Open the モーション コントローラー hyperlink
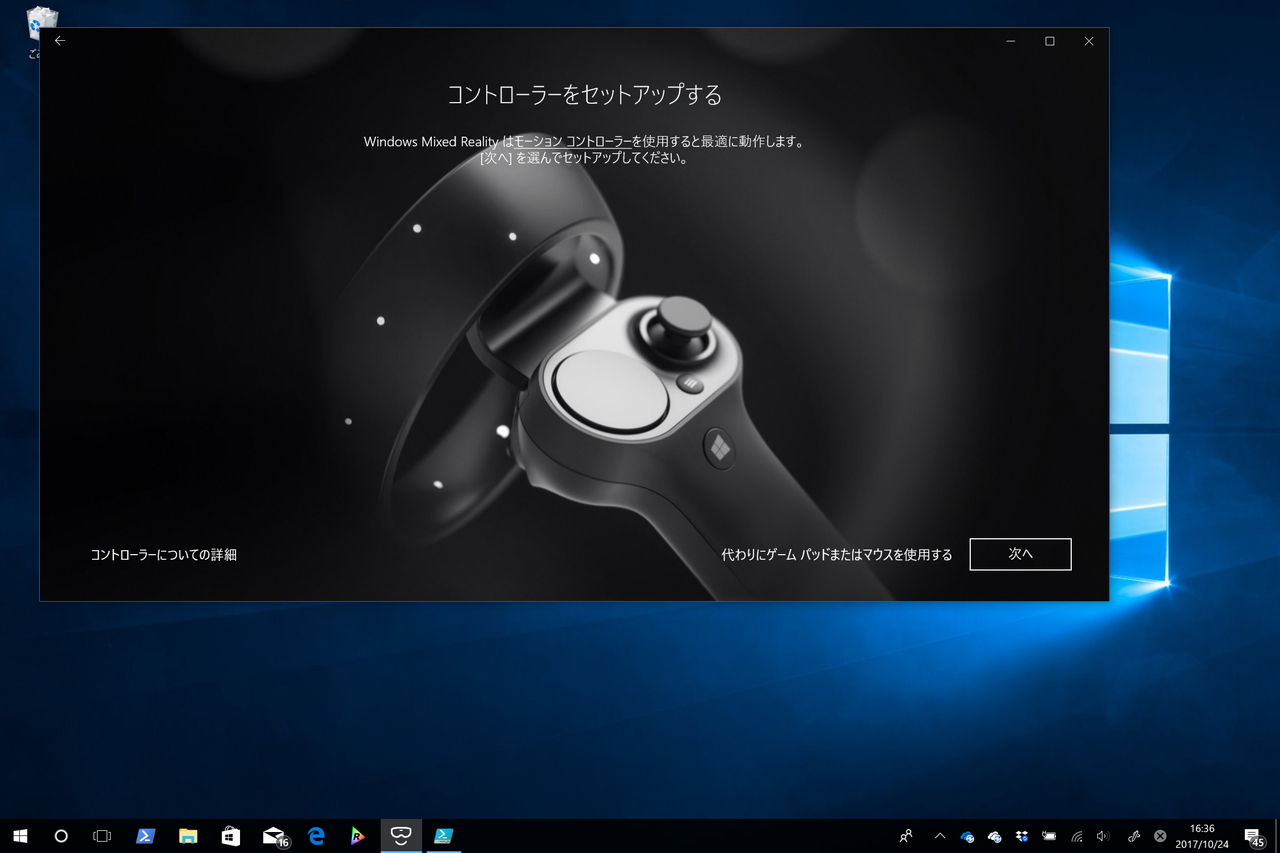 [x=573, y=142]
